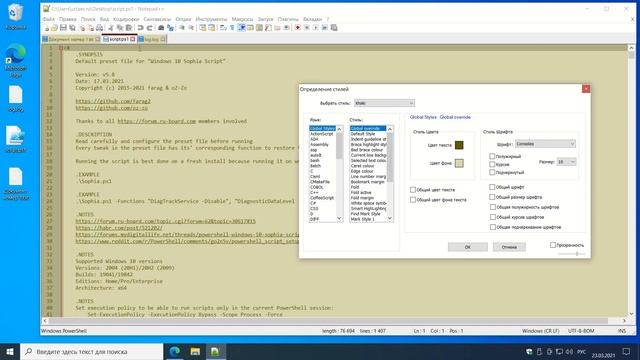Image resolution: width=640 pixels, height=360 pixels.
Task: Click the Отмена button
Action: coord(509,247)
